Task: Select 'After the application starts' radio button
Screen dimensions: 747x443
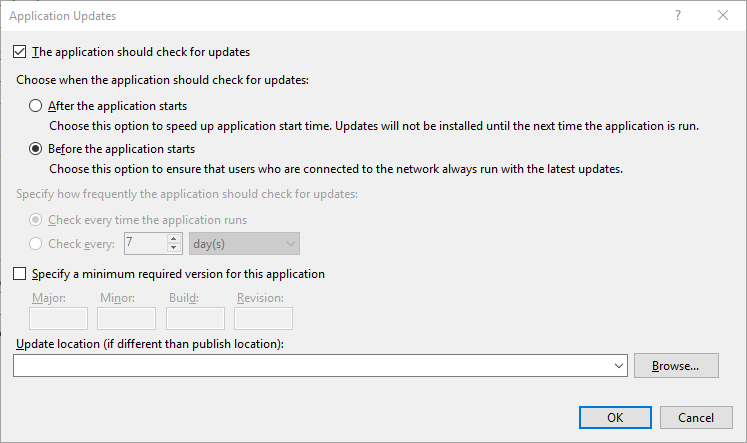Action: point(36,105)
